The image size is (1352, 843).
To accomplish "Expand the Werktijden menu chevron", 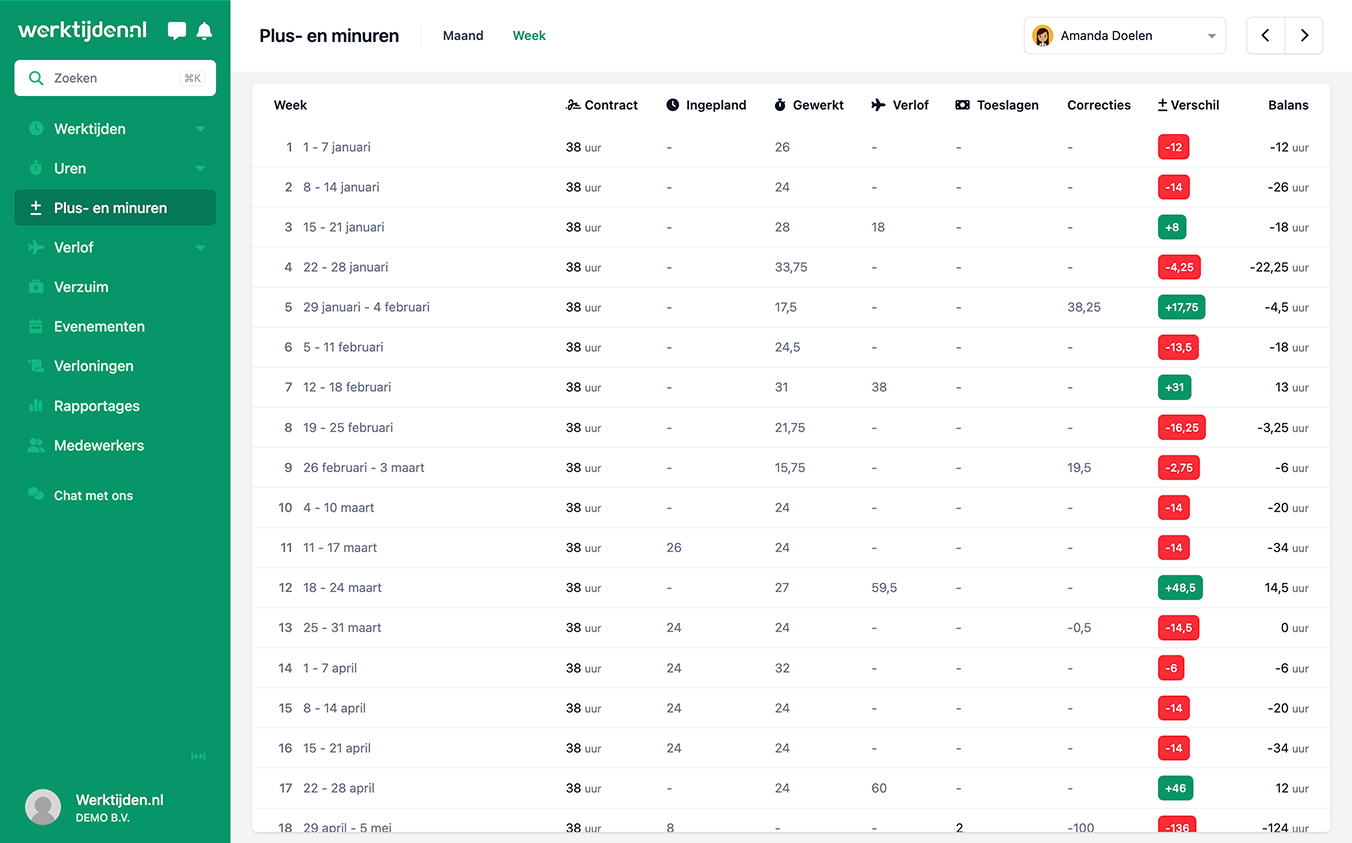I will point(200,129).
